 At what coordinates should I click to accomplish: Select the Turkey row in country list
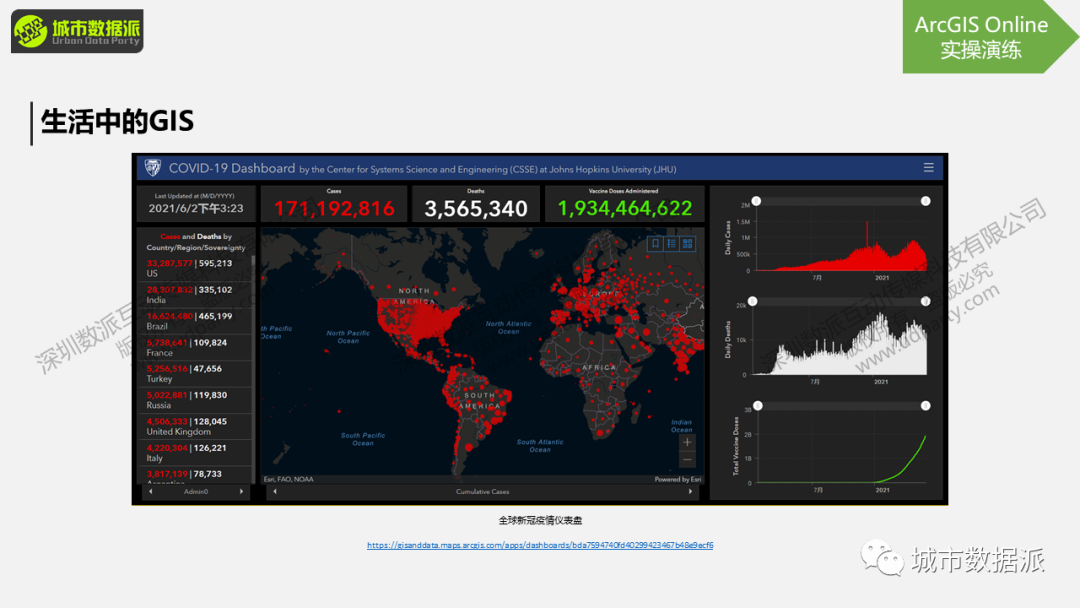coord(195,373)
